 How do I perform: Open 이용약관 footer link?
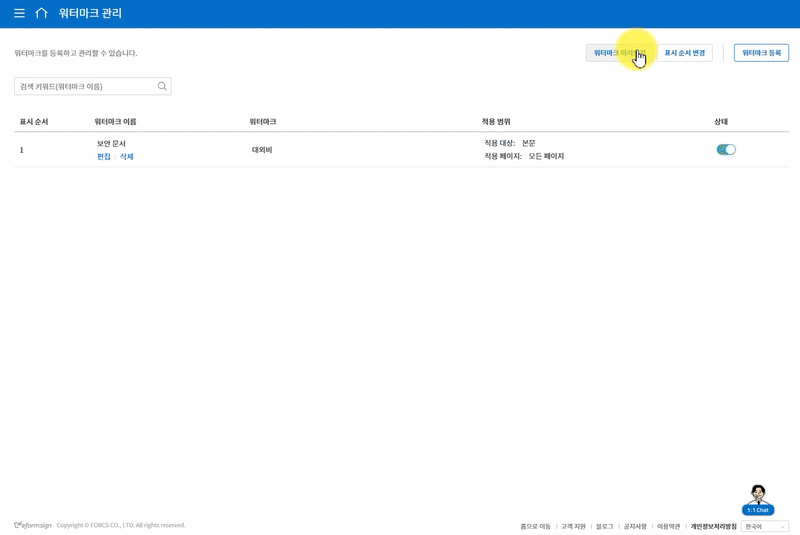[x=668, y=526]
